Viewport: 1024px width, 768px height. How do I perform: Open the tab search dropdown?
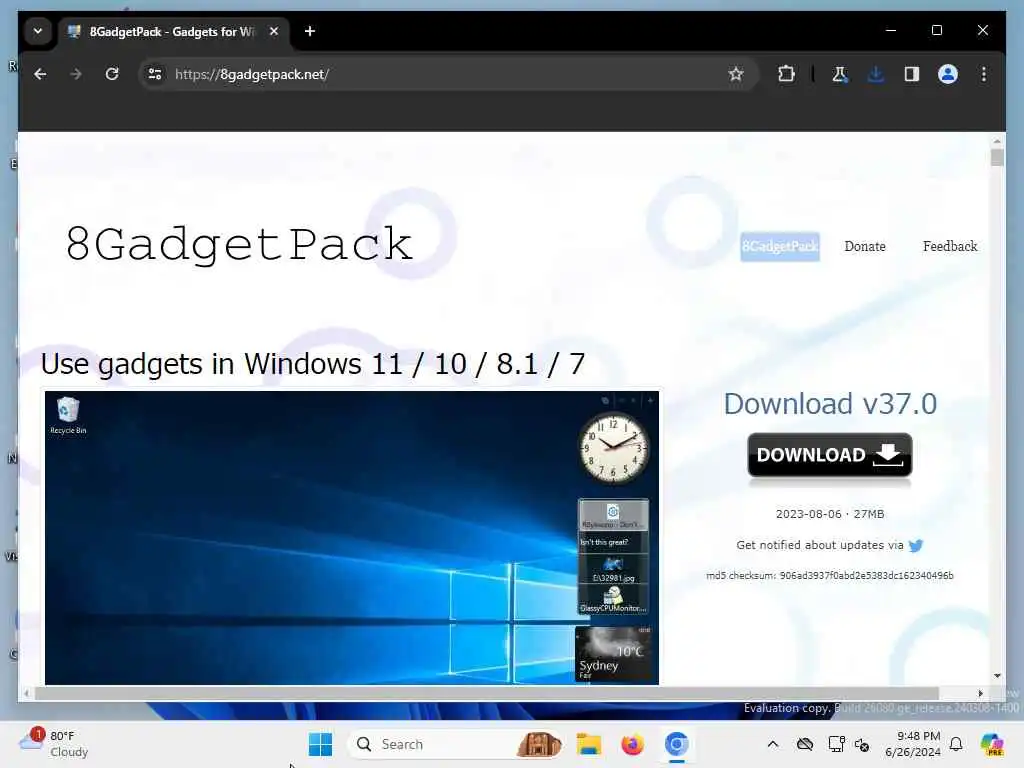pos(38,31)
